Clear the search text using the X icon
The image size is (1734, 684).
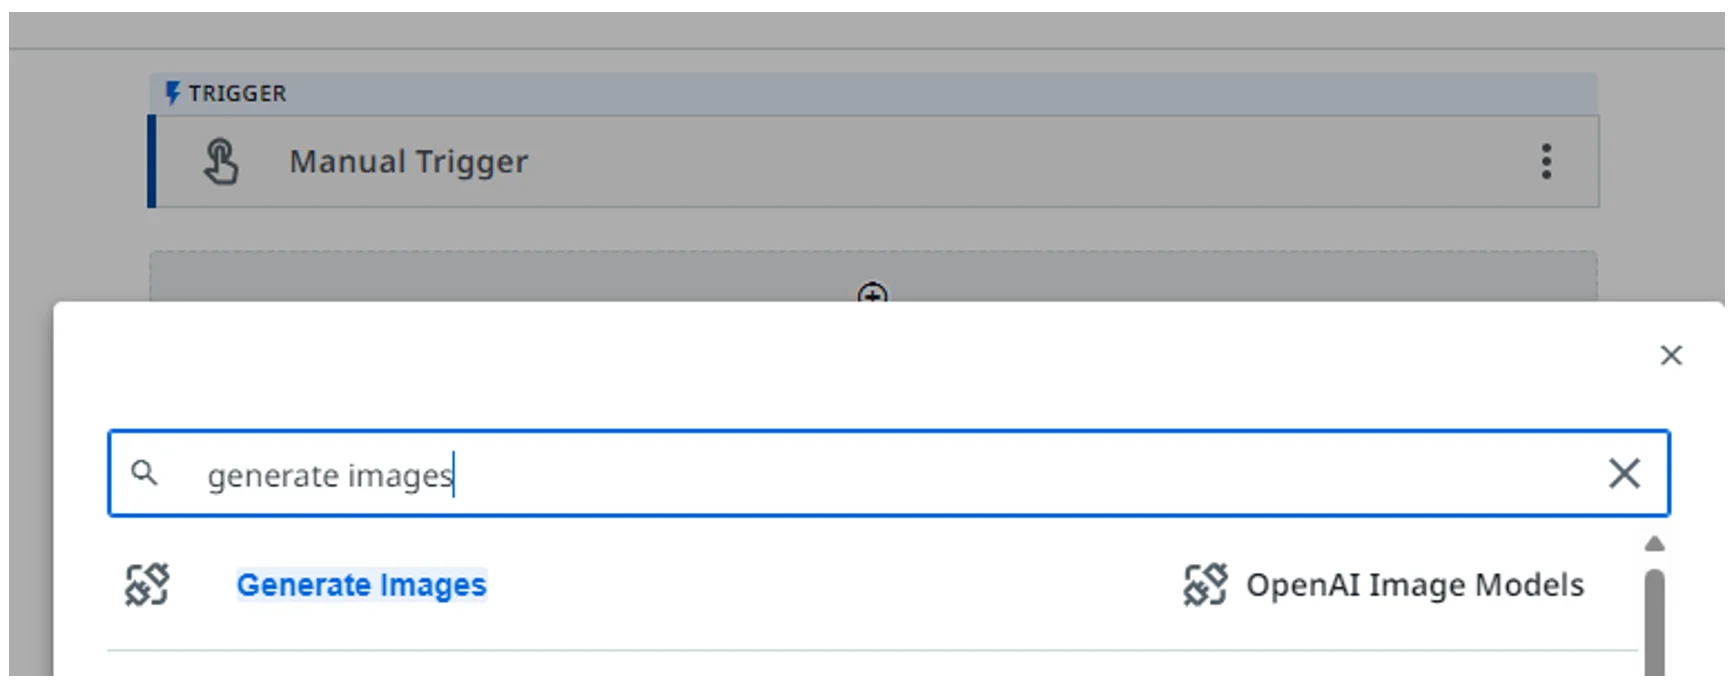1624,474
